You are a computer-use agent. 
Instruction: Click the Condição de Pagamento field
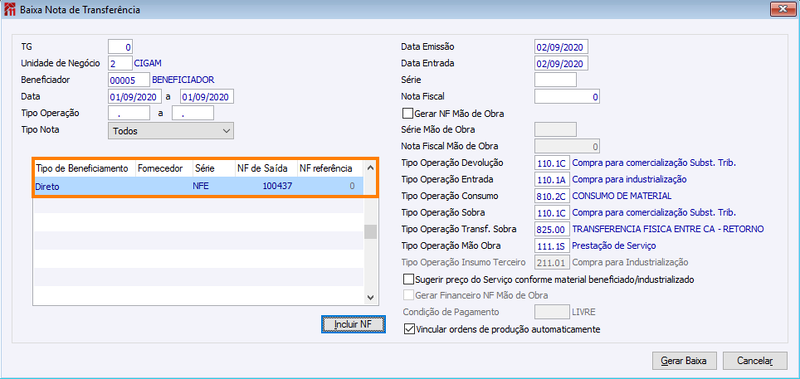click(552, 311)
